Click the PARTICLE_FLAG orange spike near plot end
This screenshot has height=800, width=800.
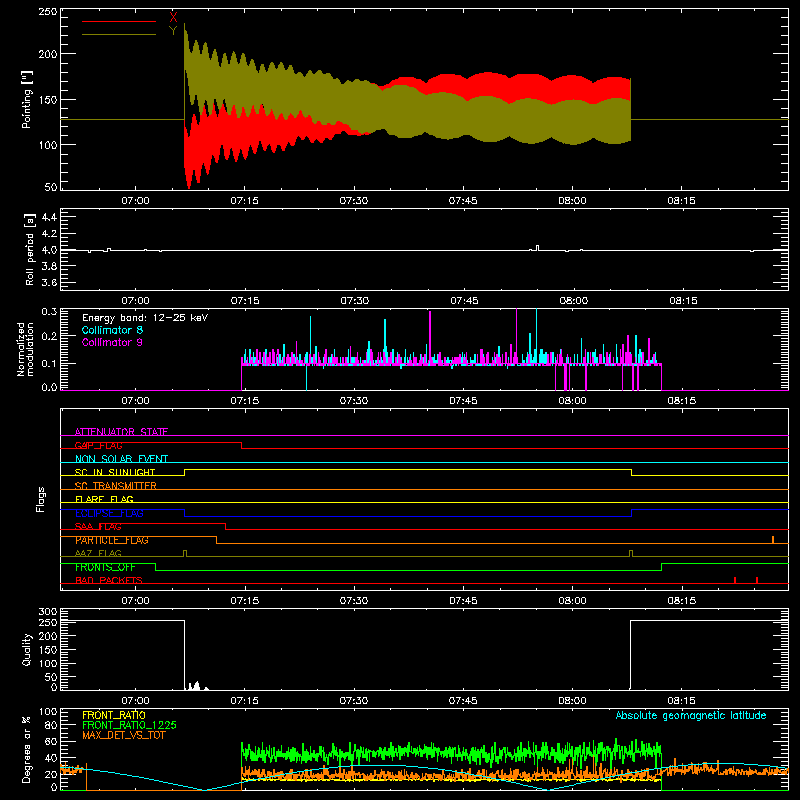(x=773, y=540)
